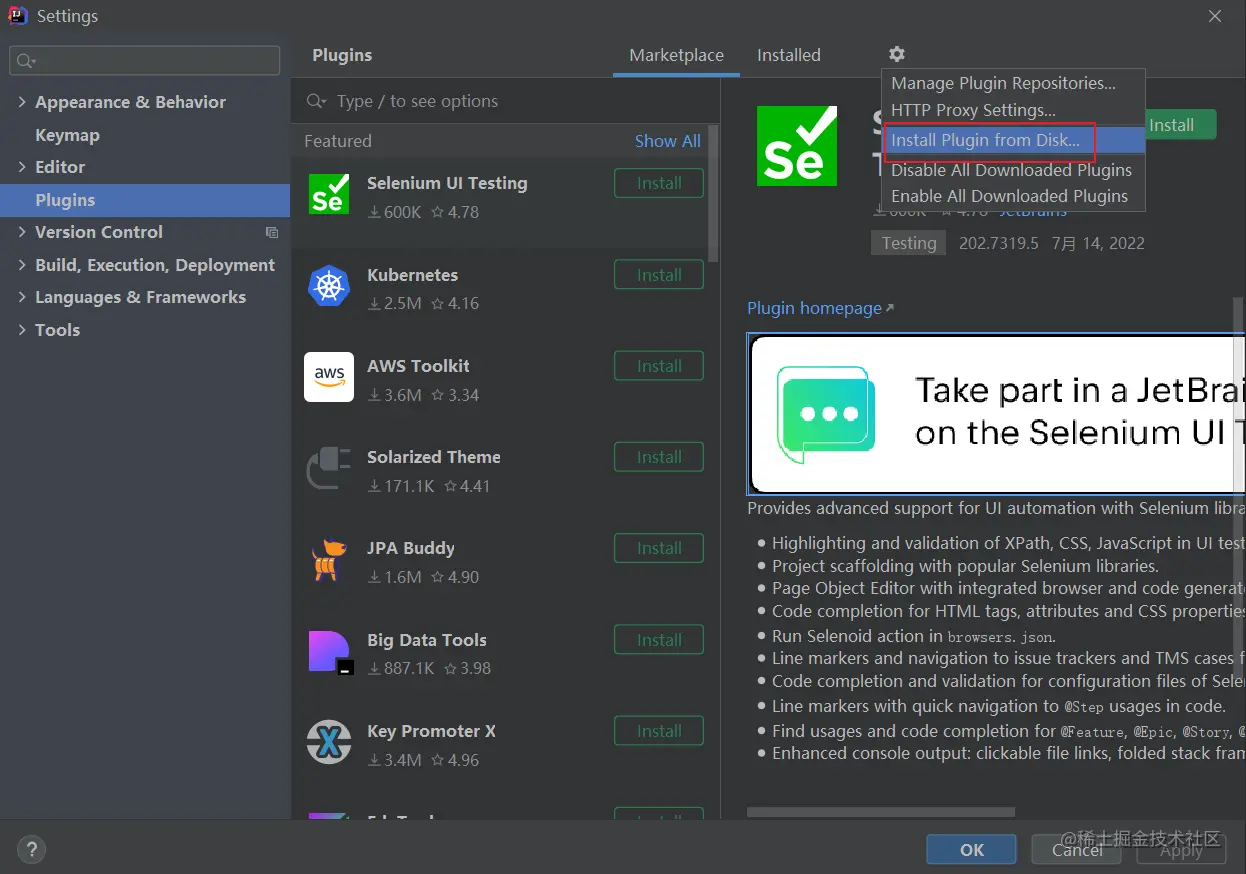Viewport: 1246px width, 874px height.
Task: Open the Plugin homepage link
Action: point(820,308)
